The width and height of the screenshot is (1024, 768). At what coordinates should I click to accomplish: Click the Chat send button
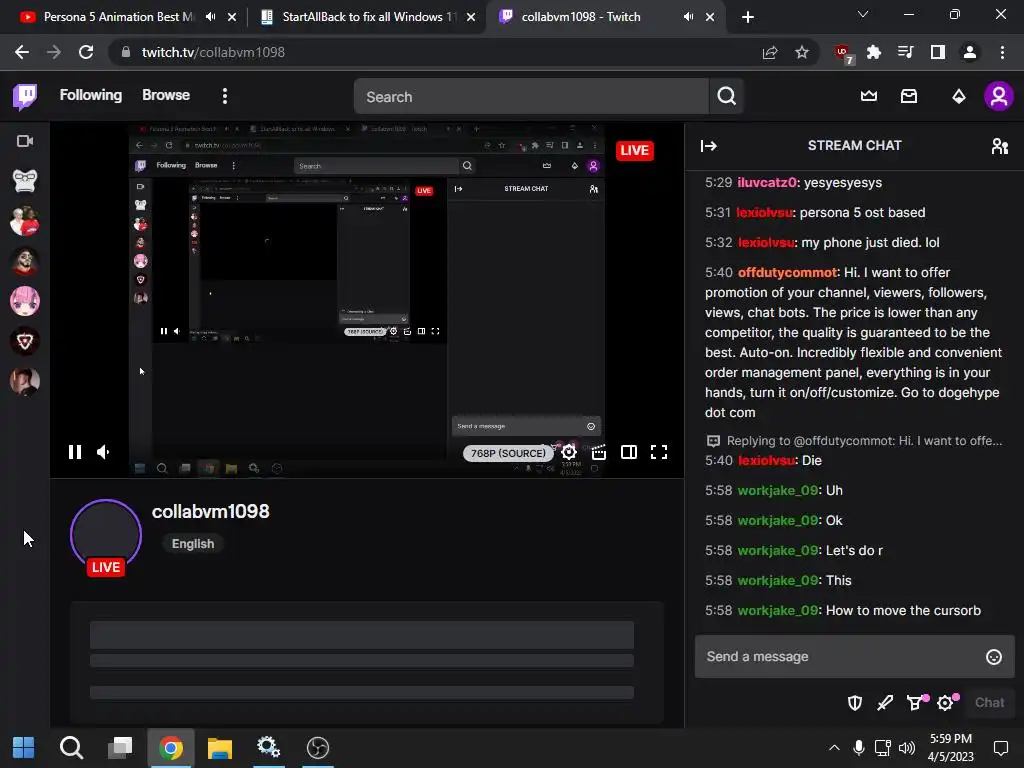tap(989, 703)
